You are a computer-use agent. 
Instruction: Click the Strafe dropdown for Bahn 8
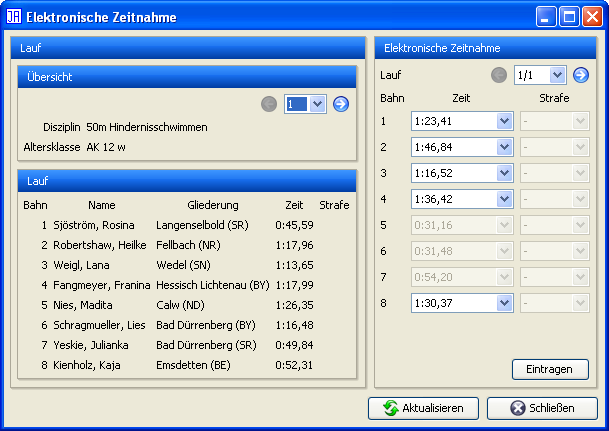tap(555, 303)
